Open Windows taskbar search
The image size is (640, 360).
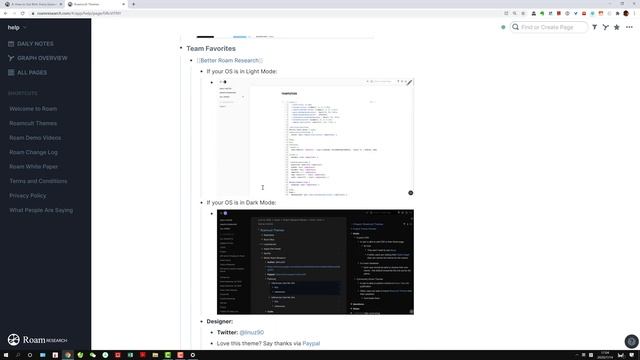pyautogui.click(x=18, y=355)
